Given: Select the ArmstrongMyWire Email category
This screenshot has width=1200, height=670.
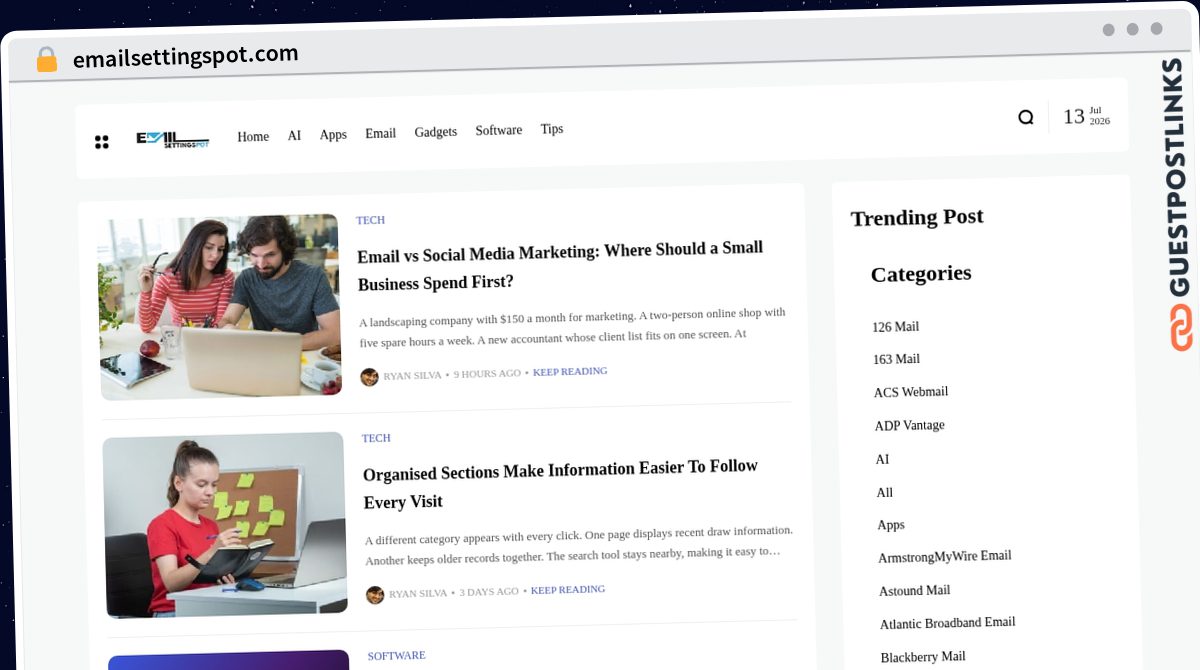Looking at the screenshot, I should pos(945,556).
